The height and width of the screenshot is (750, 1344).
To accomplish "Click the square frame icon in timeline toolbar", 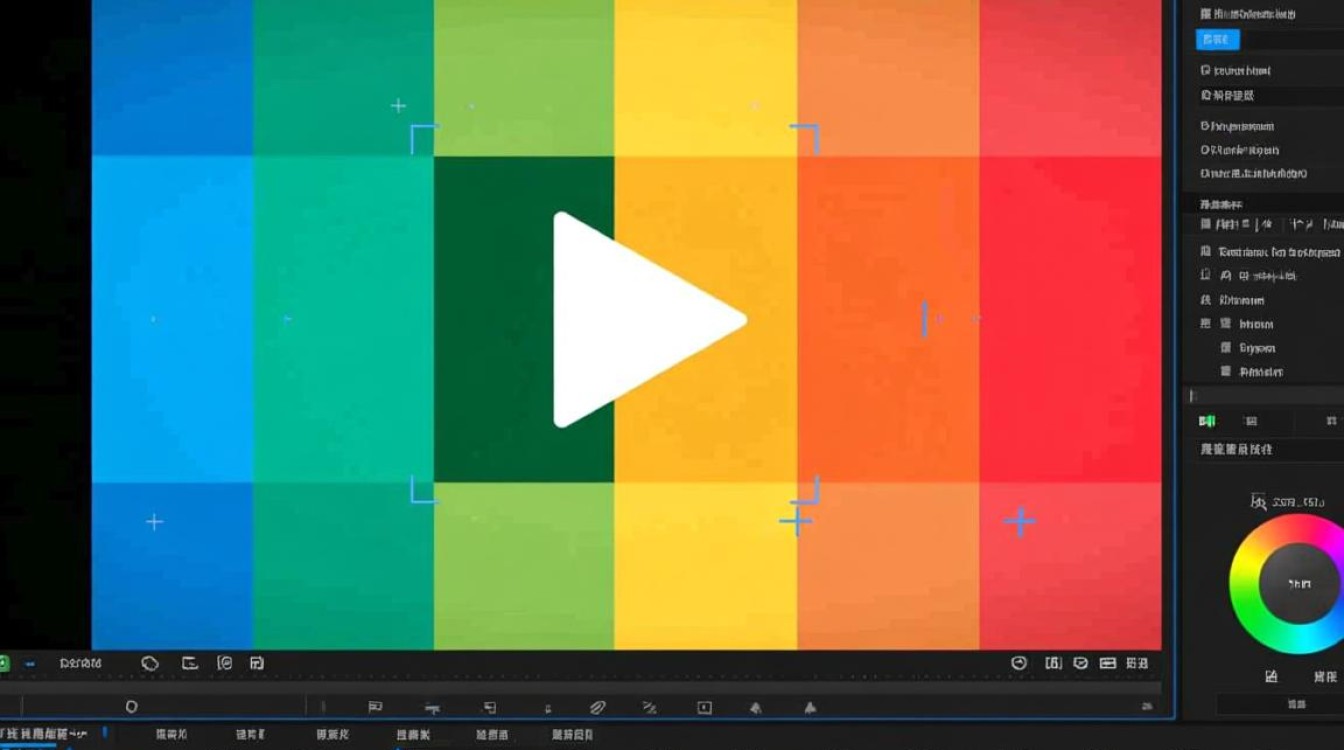I will pos(704,708).
